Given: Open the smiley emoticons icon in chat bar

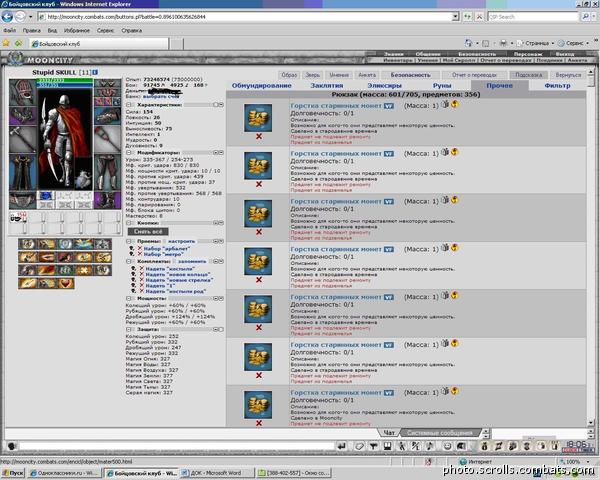Looking at the screenshot, I should pos(447,446).
